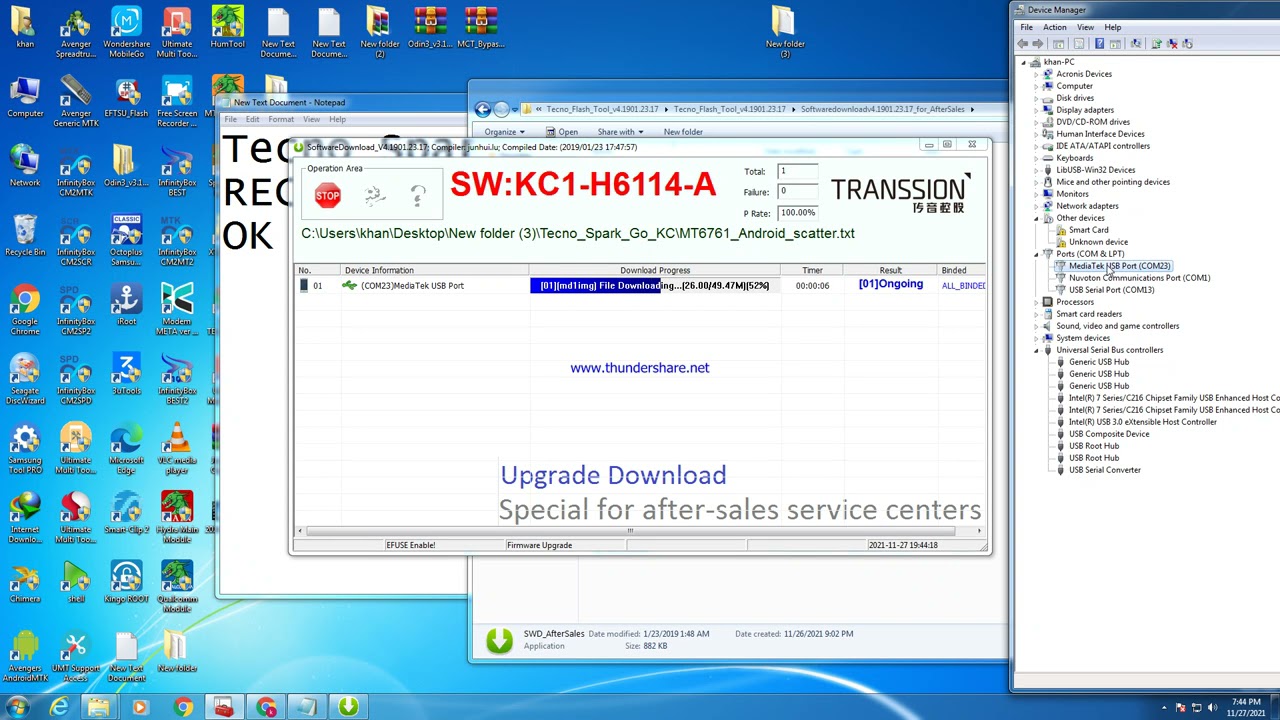Image resolution: width=1280 pixels, height=720 pixels.
Task: Collapse the Ports (COM & LPT) node
Action: (x=1037, y=254)
